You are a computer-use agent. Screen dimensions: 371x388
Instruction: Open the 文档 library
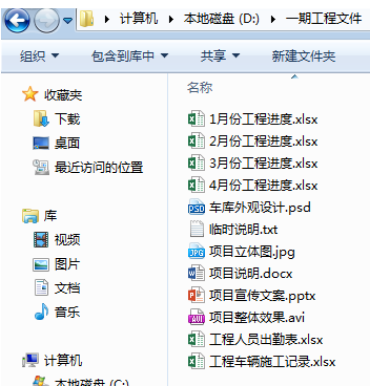coord(67,288)
